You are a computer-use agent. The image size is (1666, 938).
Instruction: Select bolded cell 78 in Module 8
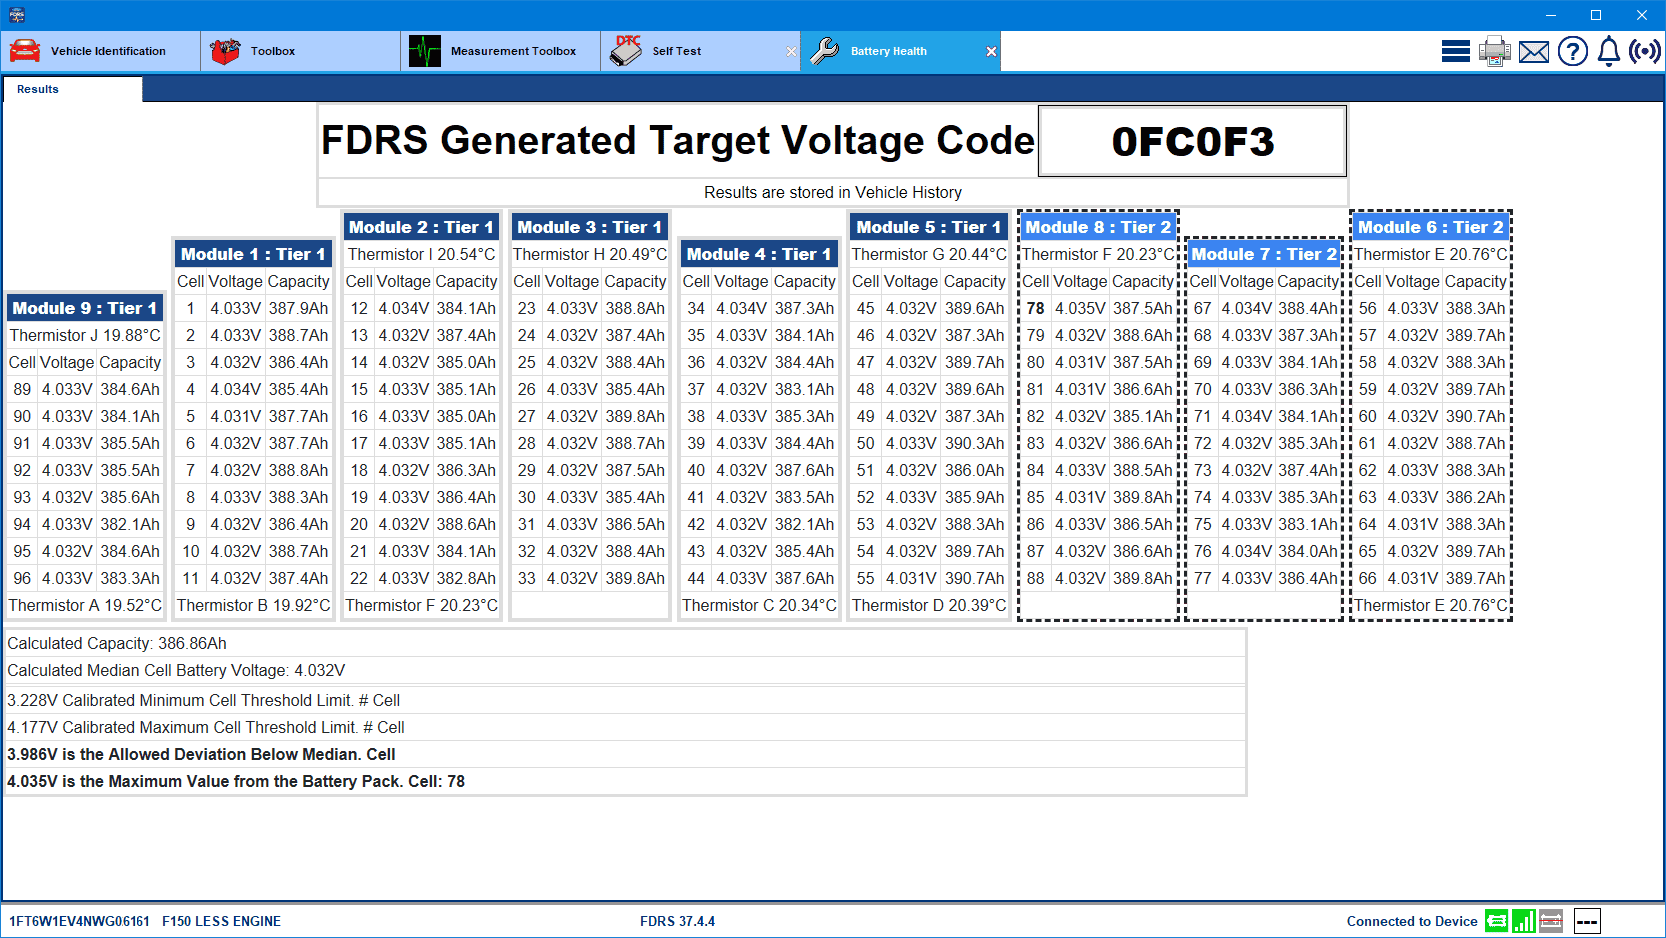click(x=1035, y=308)
